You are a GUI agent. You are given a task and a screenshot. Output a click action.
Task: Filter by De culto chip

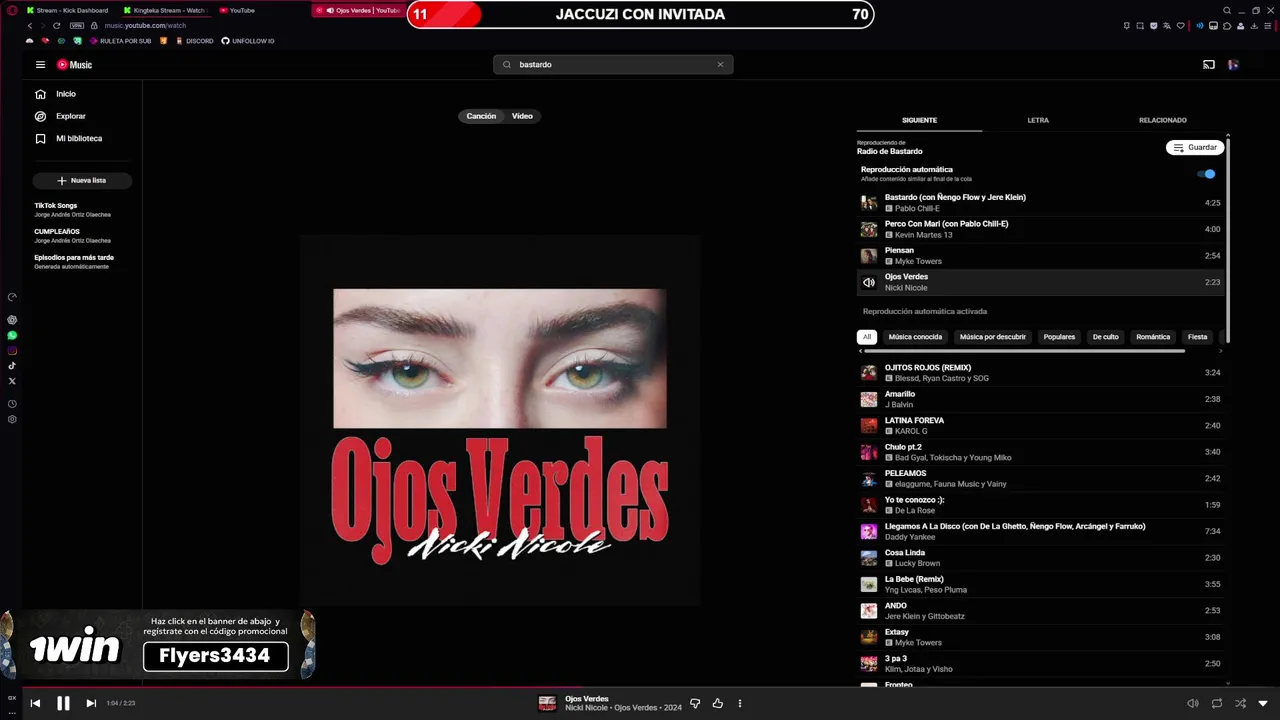click(1105, 337)
